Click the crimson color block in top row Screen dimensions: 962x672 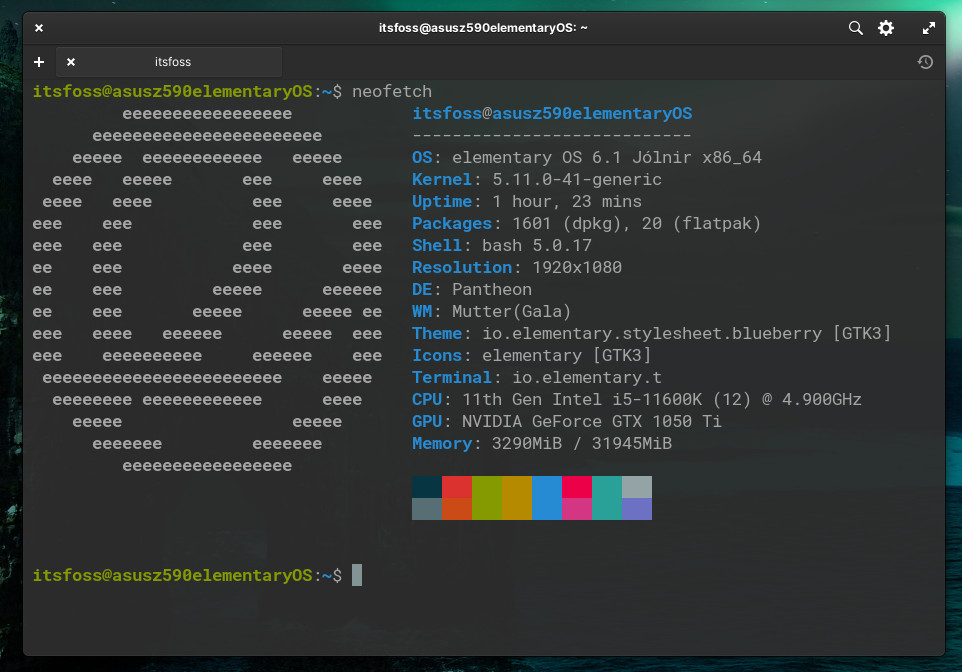click(577, 487)
